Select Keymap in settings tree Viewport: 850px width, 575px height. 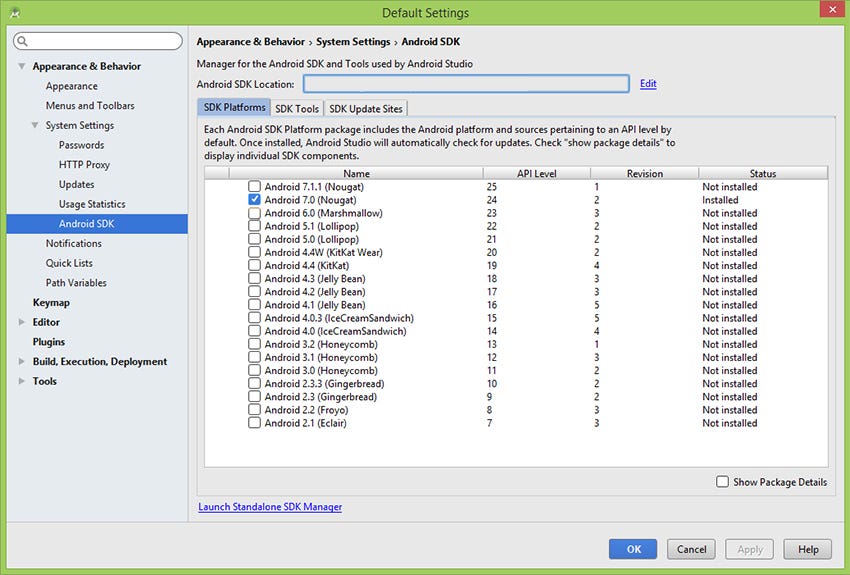[x=51, y=302]
